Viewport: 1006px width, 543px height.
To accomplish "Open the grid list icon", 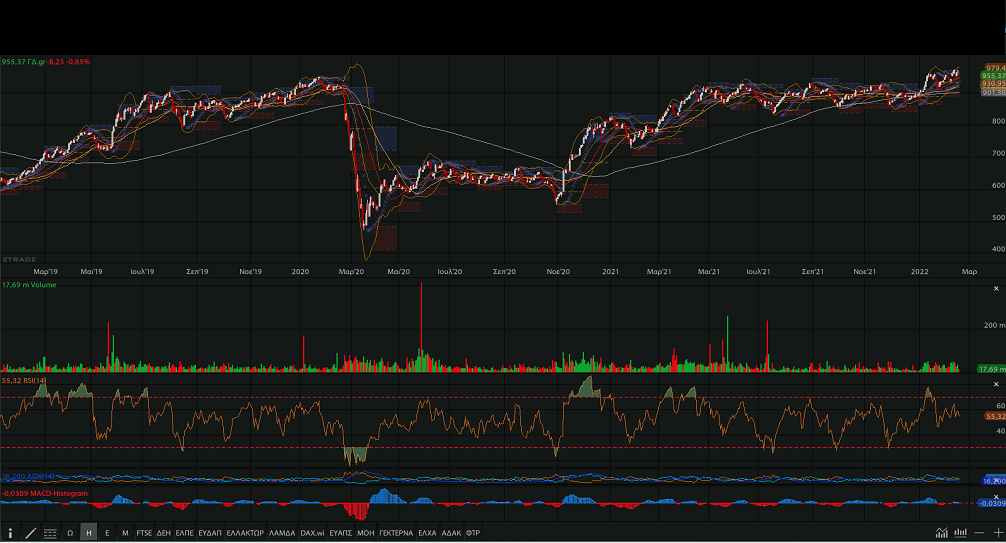I will click(x=50, y=533).
